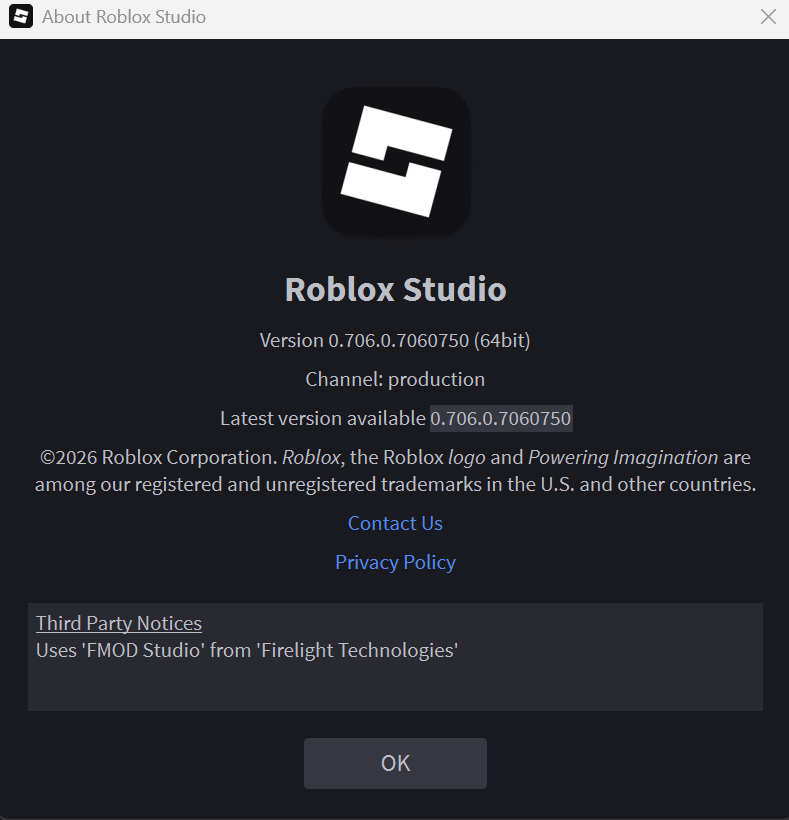Click the registered and unregistered trademarks line
This screenshot has width=789, height=820.
(x=395, y=484)
